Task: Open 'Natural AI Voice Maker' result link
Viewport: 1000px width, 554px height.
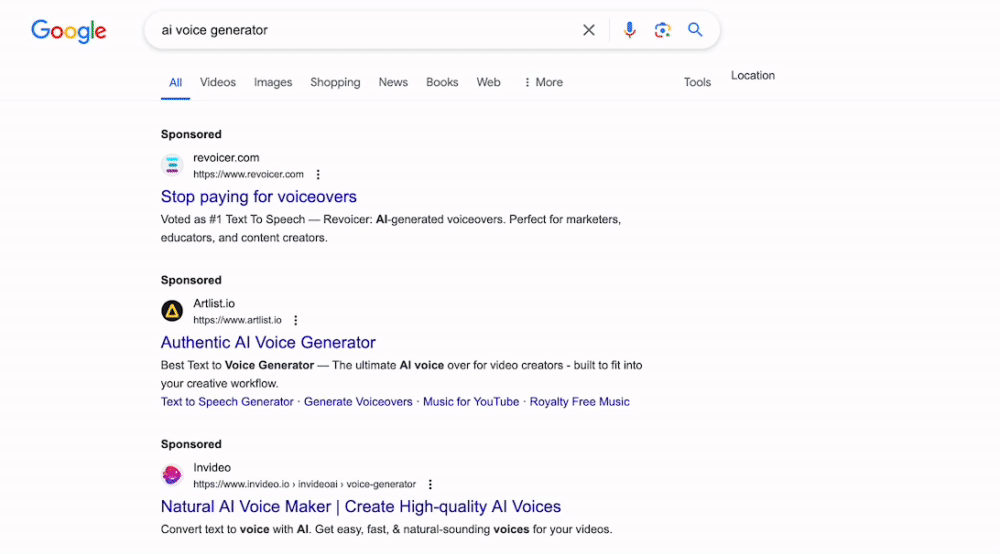Action: tap(361, 506)
